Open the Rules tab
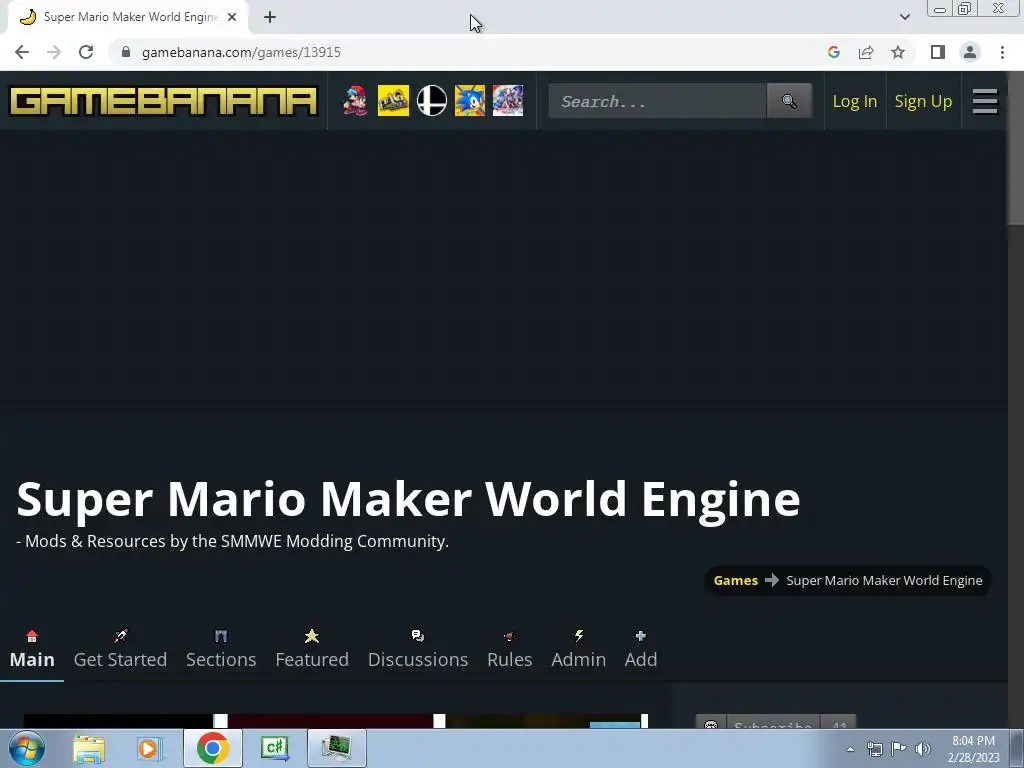Image resolution: width=1024 pixels, height=768 pixels. click(x=509, y=650)
